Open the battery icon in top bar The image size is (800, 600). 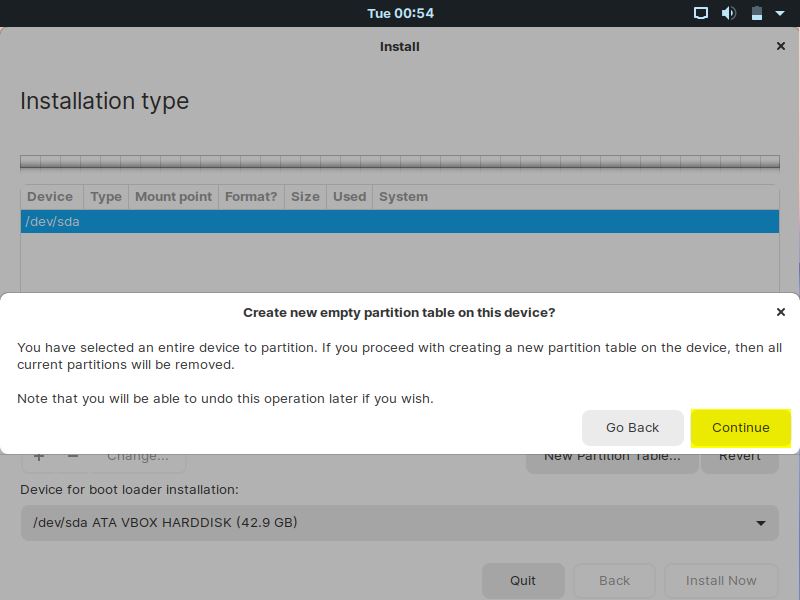[757, 13]
